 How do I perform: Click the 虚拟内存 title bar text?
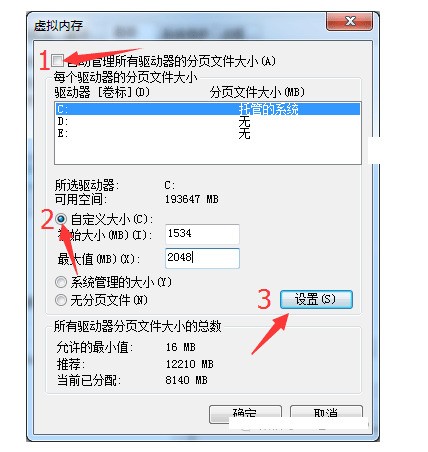coord(58,26)
